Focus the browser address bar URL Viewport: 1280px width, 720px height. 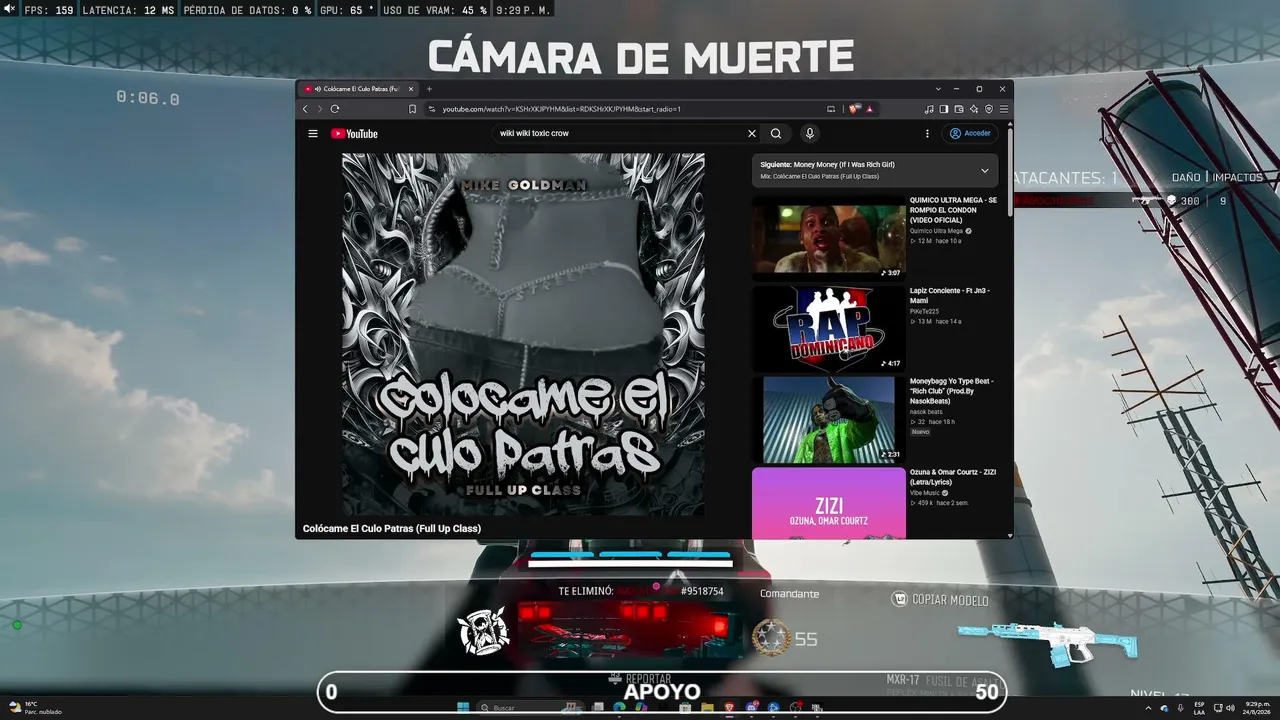coord(561,109)
